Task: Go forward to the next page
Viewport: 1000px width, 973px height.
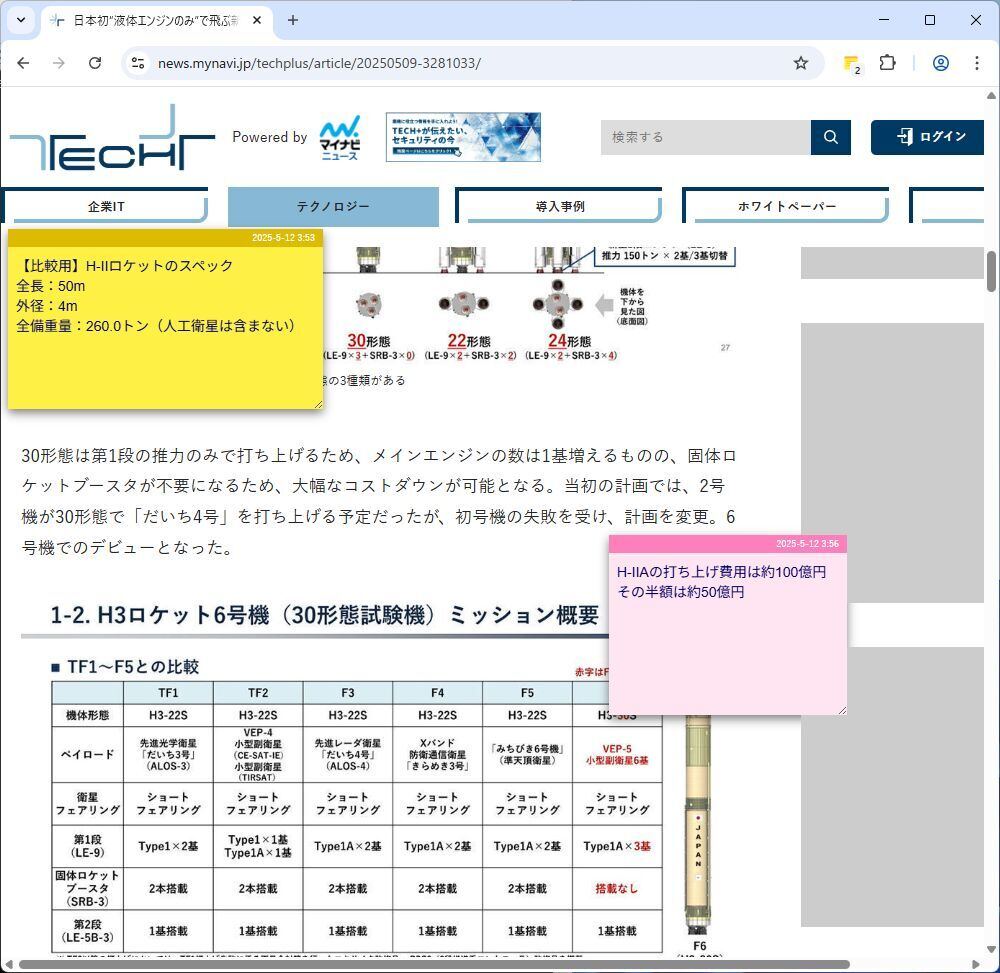Action: point(59,63)
